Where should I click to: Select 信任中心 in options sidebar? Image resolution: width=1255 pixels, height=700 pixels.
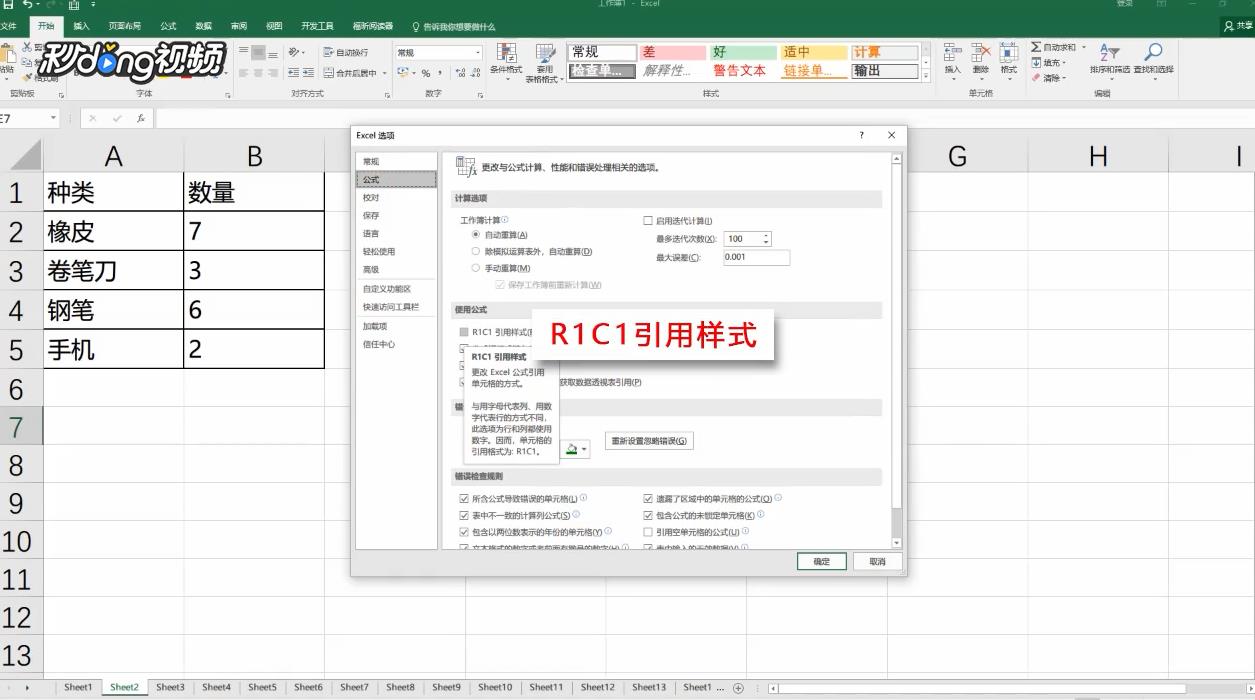pyautogui.click(x=396, y=344)
